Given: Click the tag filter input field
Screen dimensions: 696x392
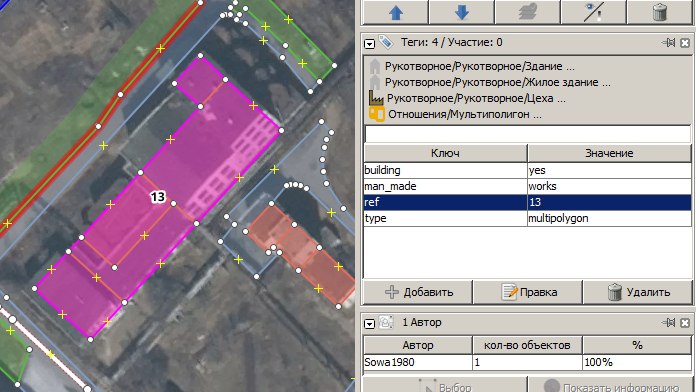Looking at the screenshot, I should (527, 134).
